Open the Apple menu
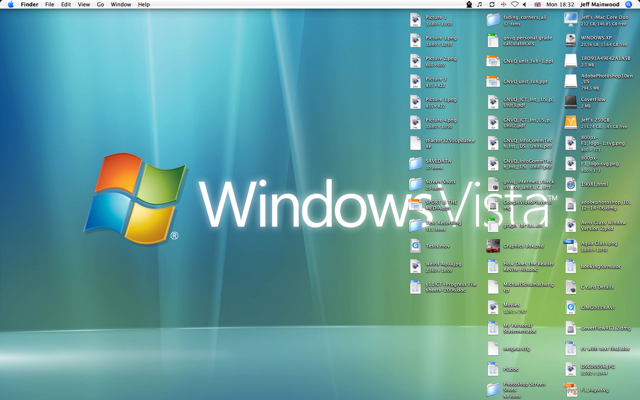The image size is (640, 400). click(11, 4)
